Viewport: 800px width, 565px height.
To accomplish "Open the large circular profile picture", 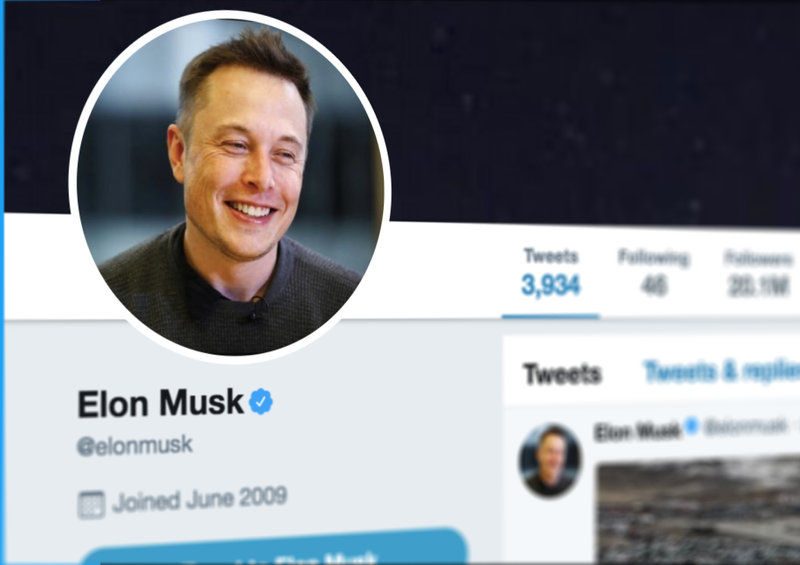I will pyautogui.click(x=230, y=187).
